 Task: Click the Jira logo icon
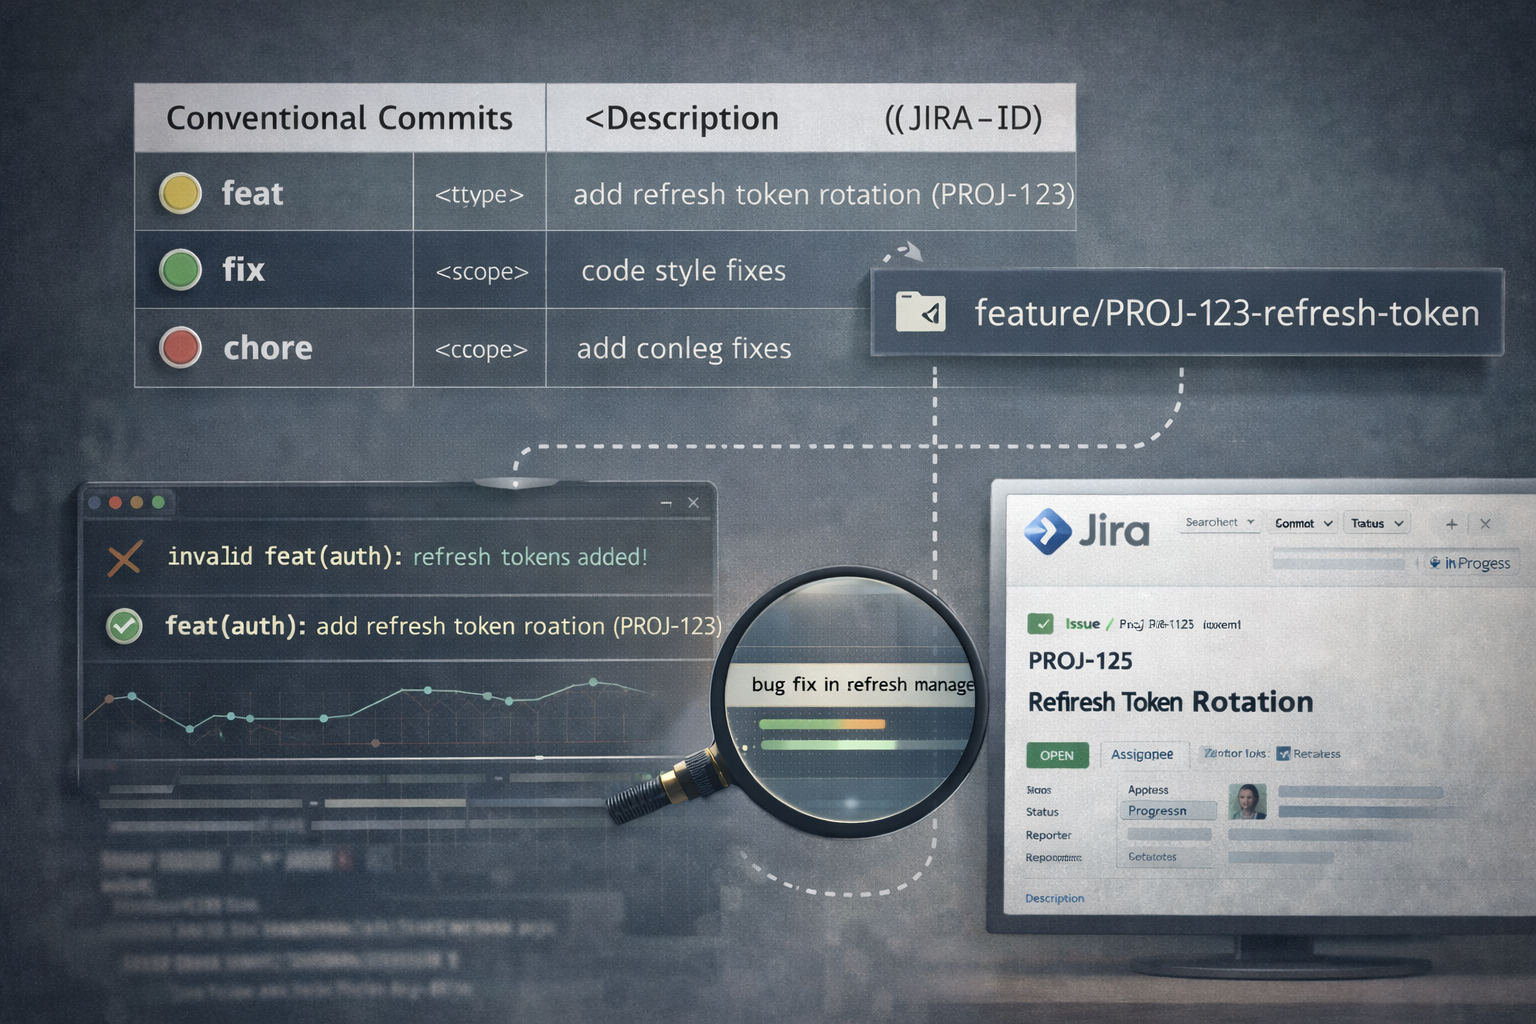[x=1048, y=531]
